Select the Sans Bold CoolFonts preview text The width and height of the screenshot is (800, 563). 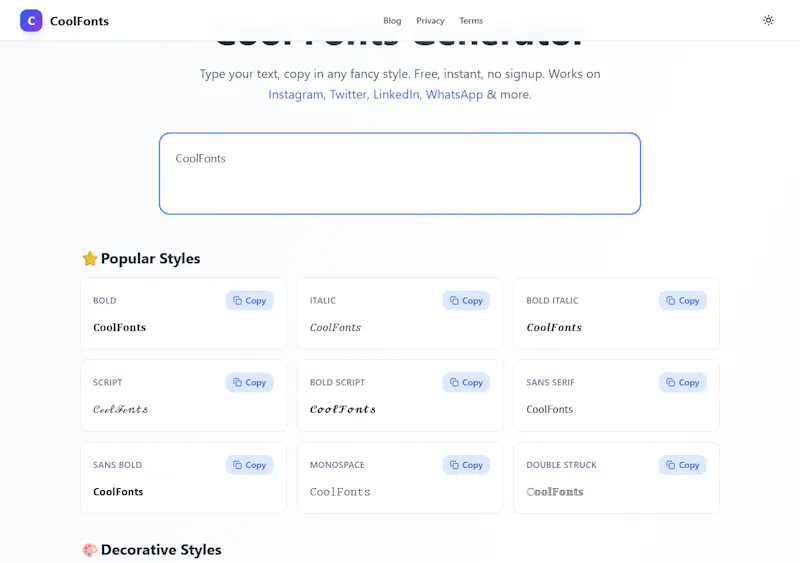pos(118,492)
